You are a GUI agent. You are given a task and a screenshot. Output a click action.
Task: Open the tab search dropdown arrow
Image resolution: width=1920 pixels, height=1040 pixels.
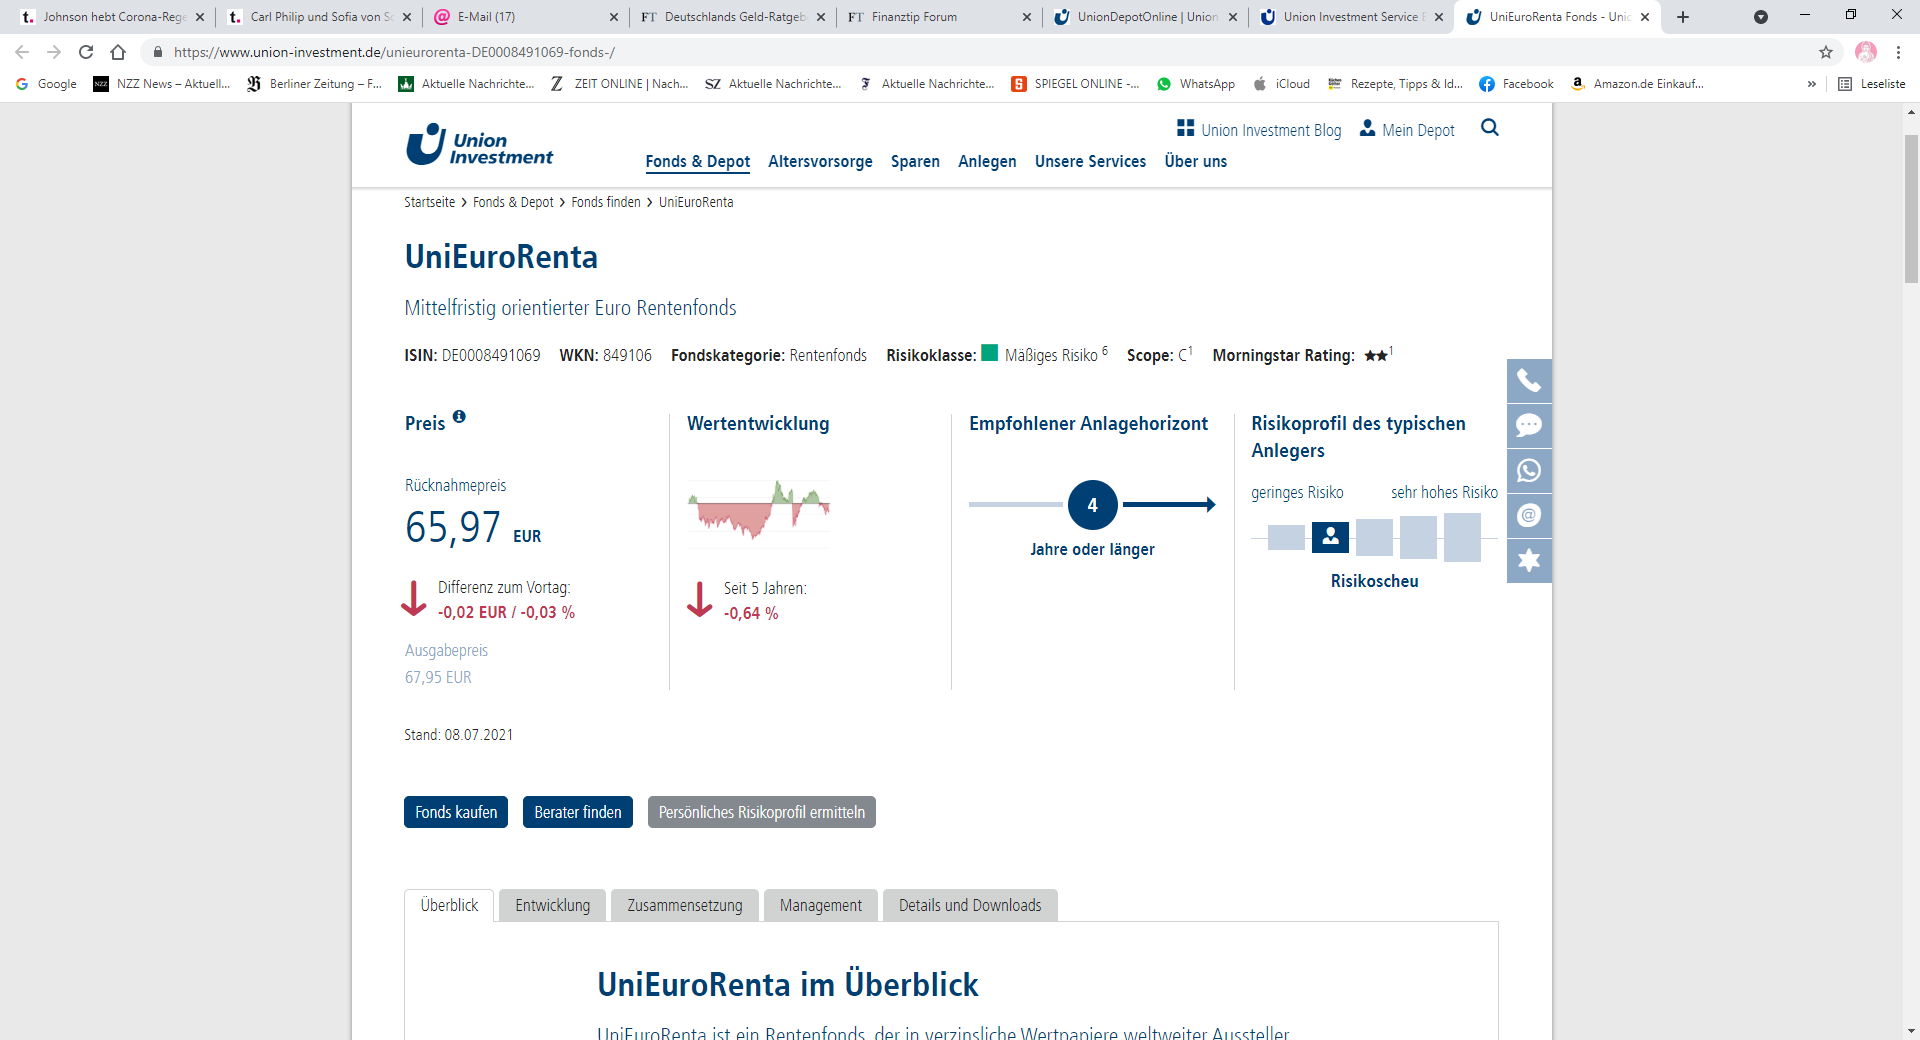tap(1760, 17)
